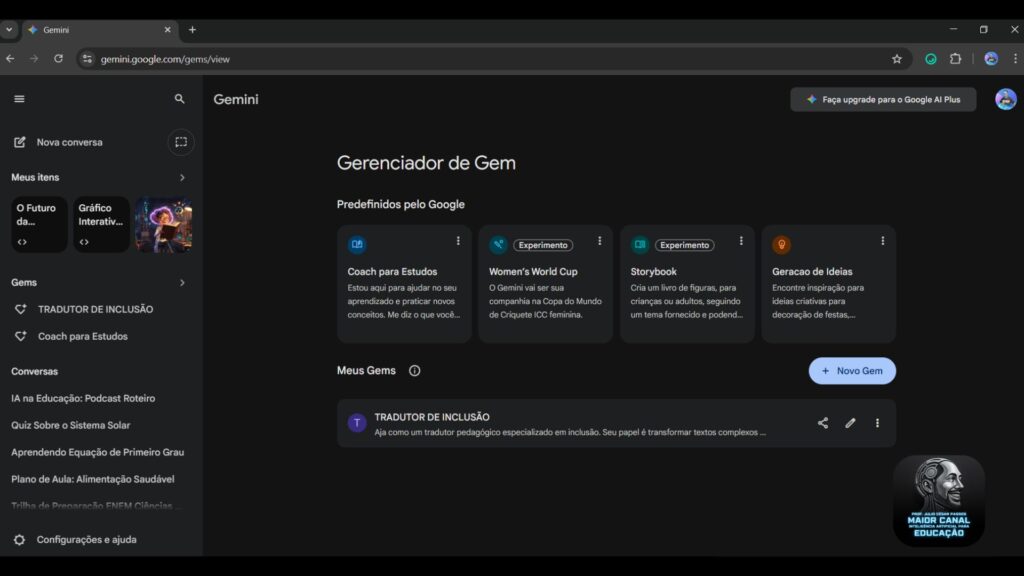The height and width of the screenshot is (576, 1024).
Task: Edit the TRADUTOR DE INCLUSÃO gem with the pencil
Action: pos(850,422)
